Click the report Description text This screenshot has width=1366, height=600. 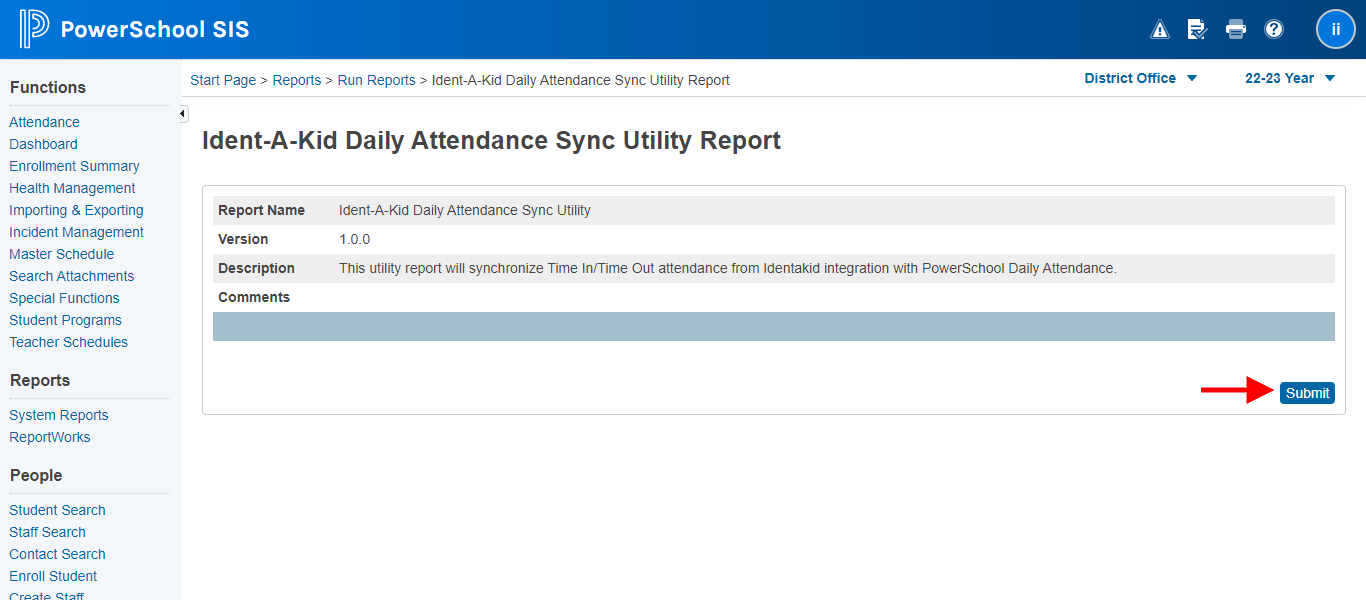(x=728, y=268)
